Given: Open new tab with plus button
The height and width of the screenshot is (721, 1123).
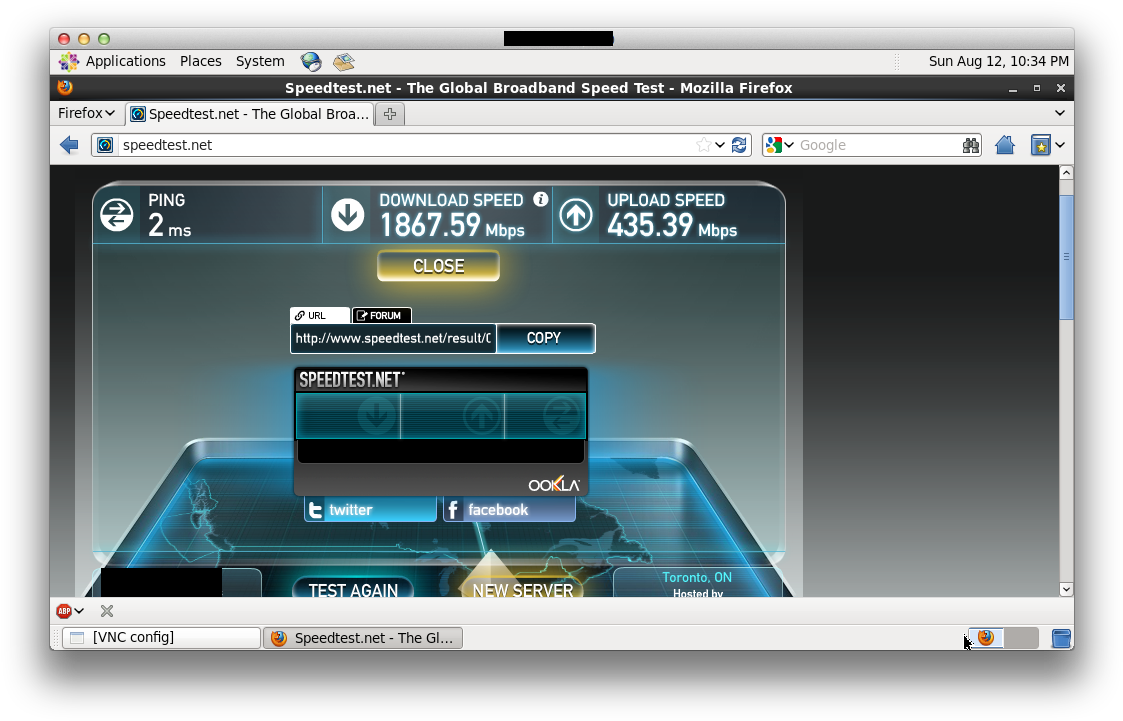Looking at the screenshot, I should pos(390,114).
